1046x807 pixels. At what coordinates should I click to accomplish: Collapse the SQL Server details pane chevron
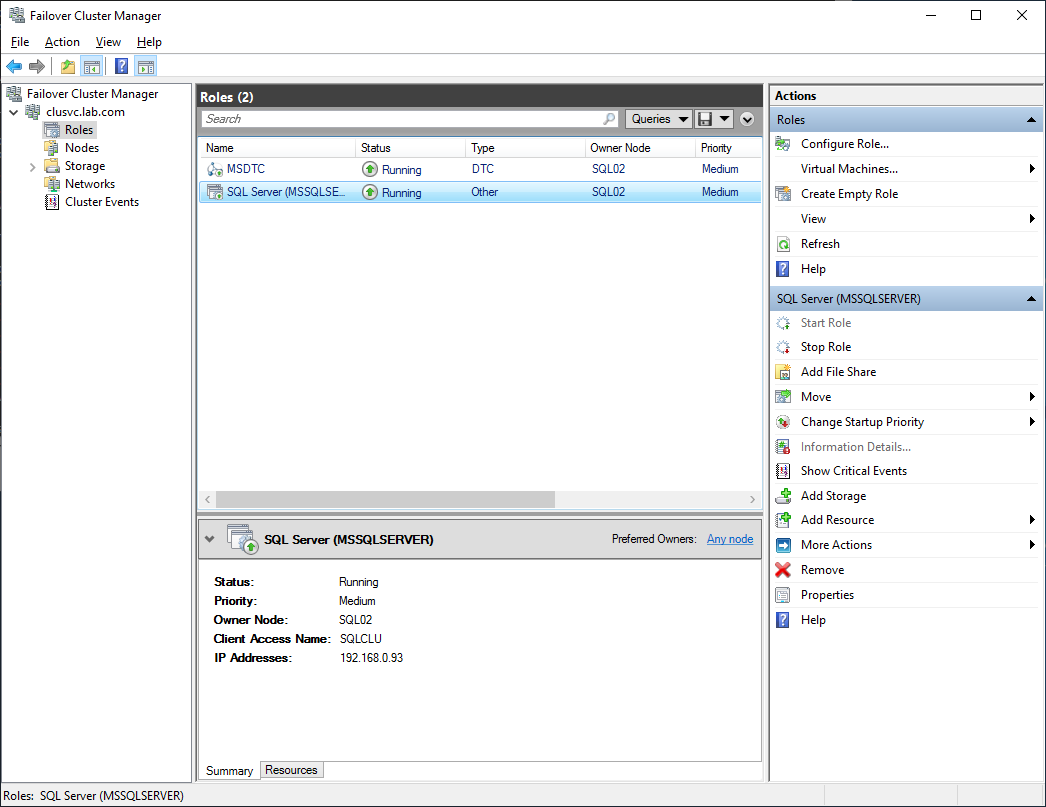pyautogui.click(x=209, y=539)
